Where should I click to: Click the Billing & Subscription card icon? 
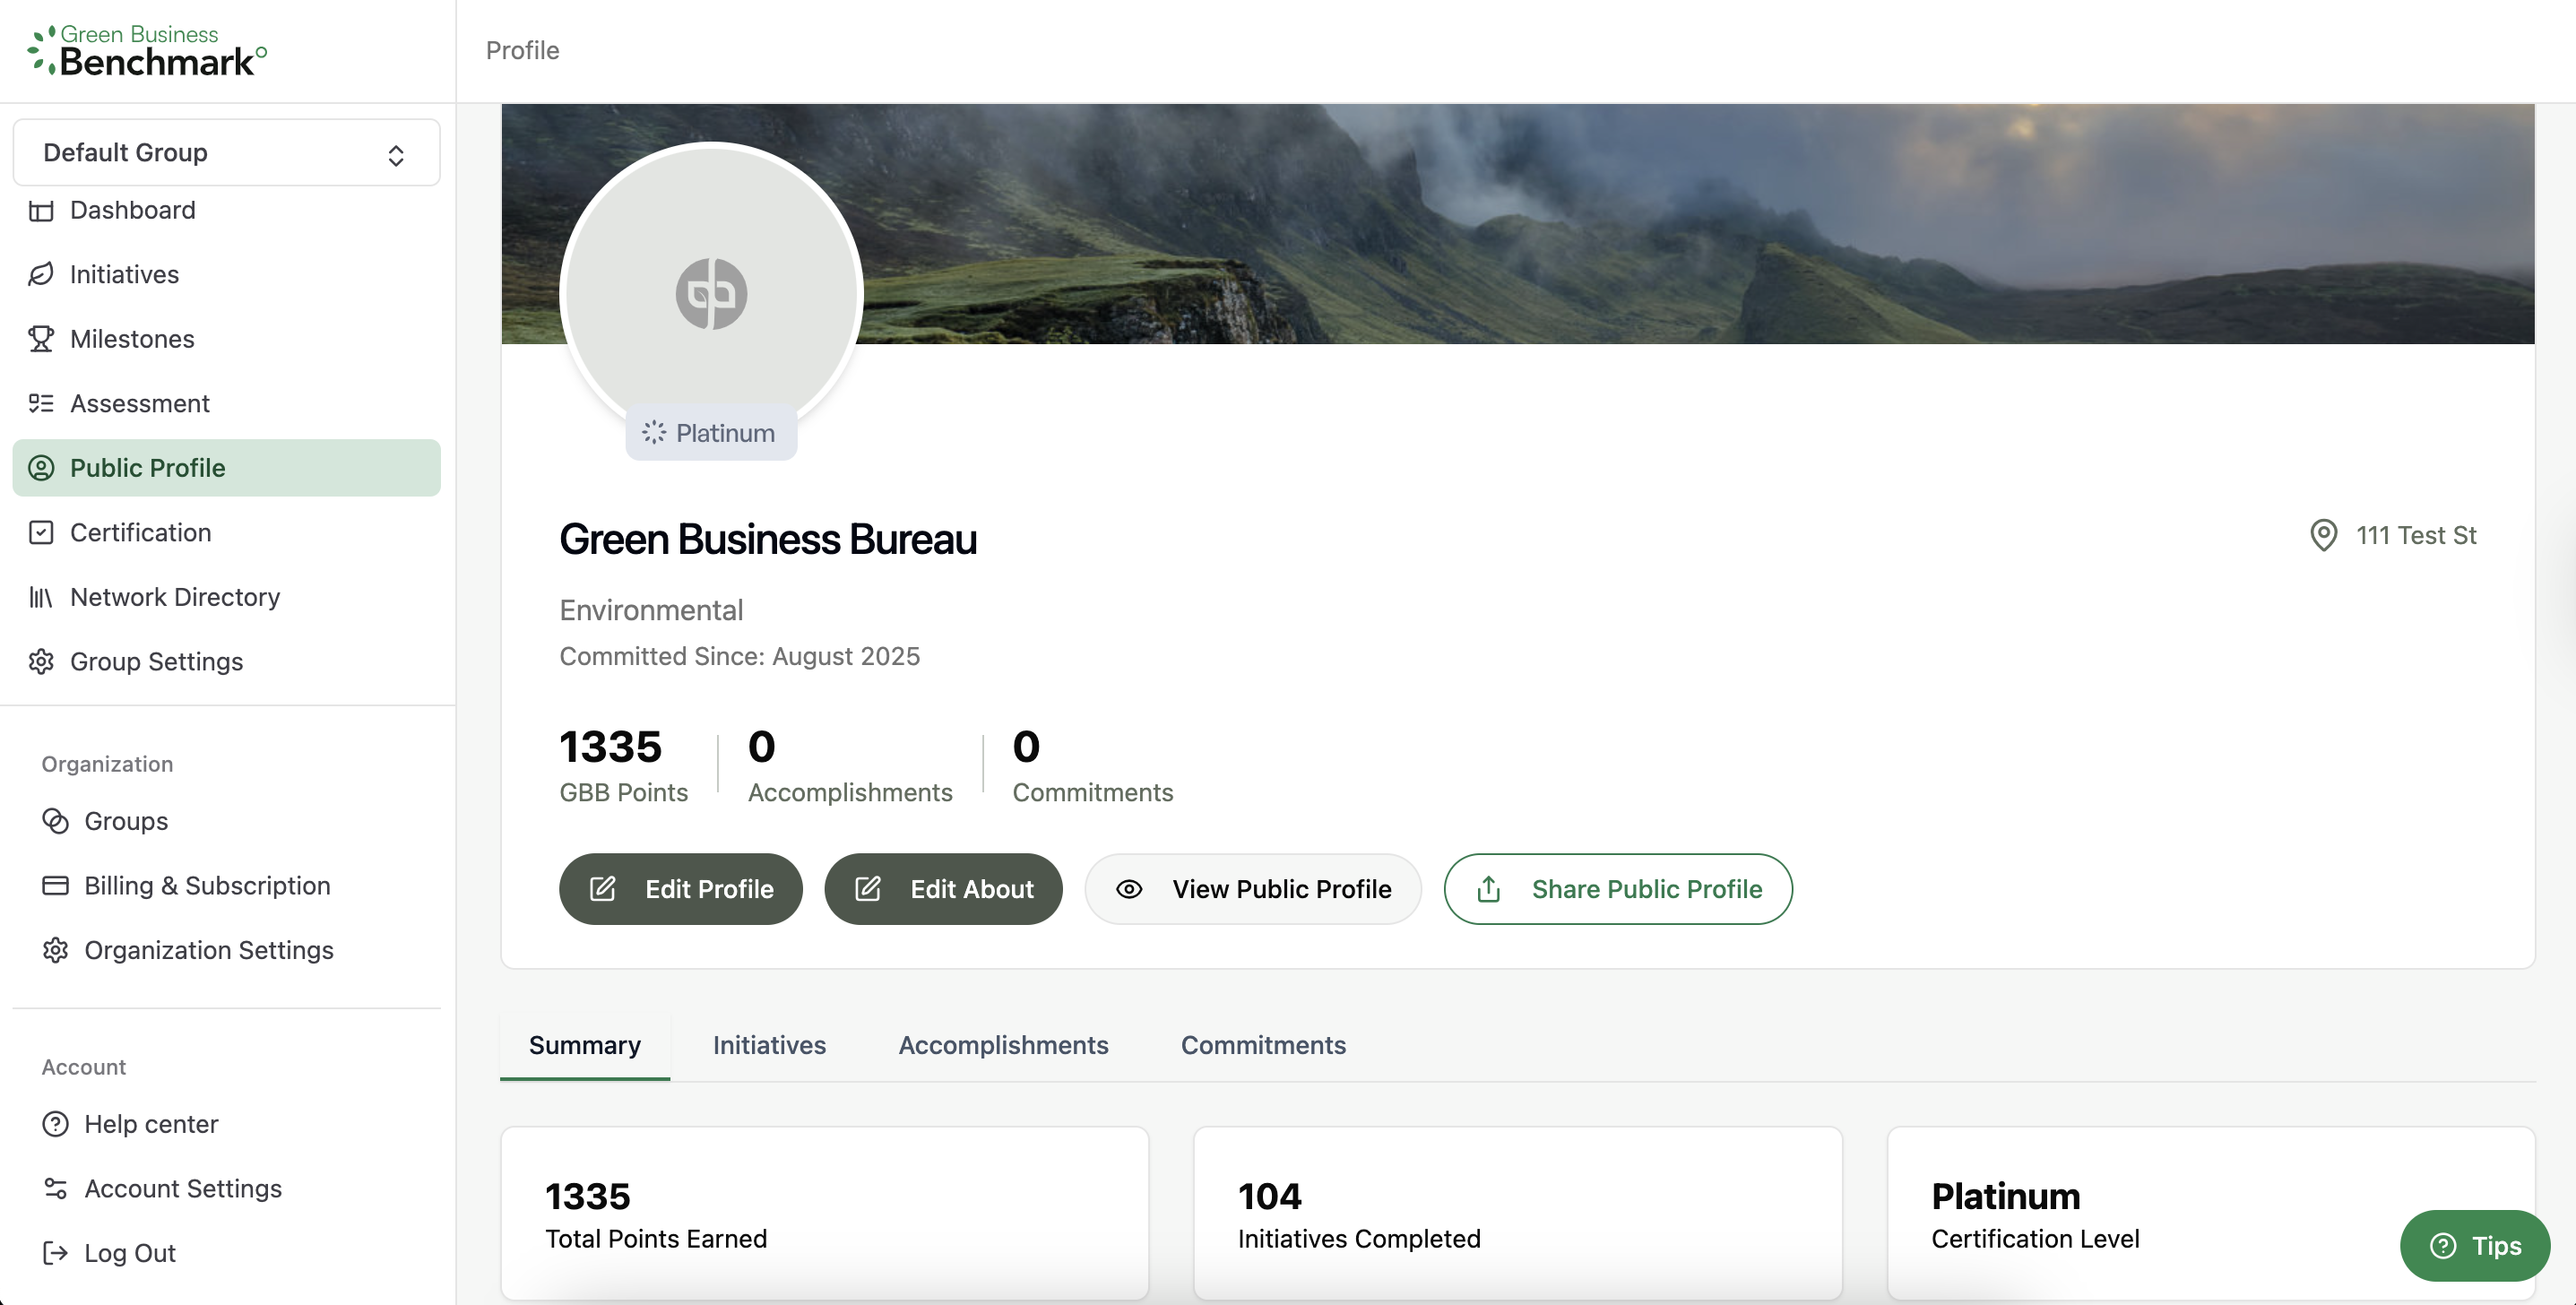click(55, 885)
